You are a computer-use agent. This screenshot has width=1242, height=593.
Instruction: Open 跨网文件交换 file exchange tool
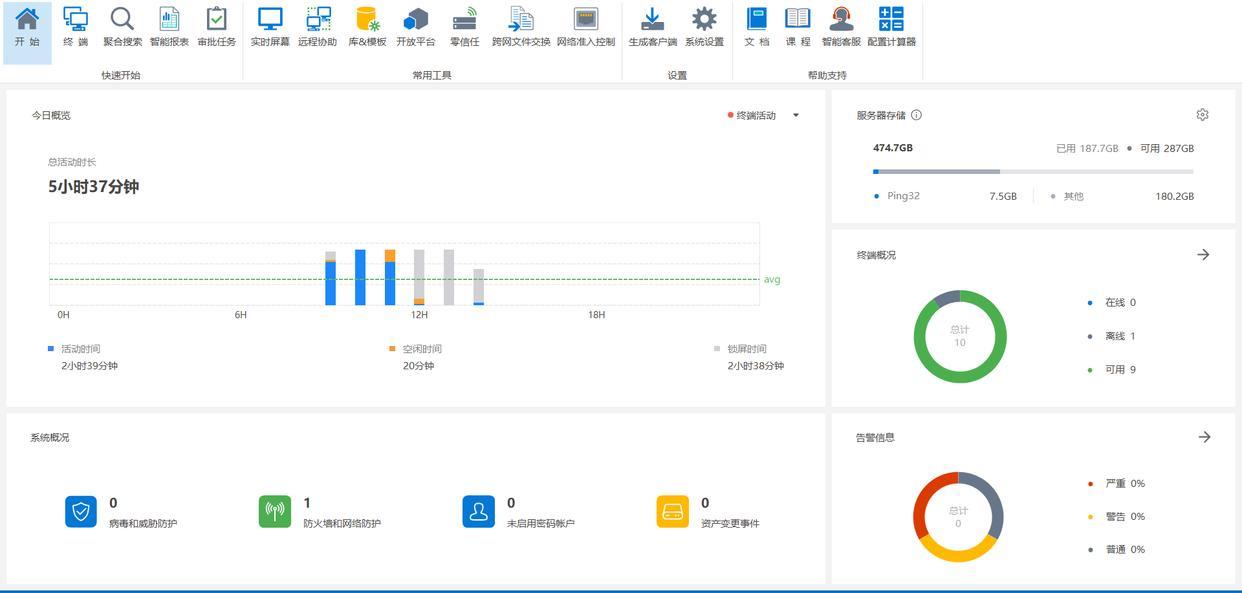coord(520,27)
